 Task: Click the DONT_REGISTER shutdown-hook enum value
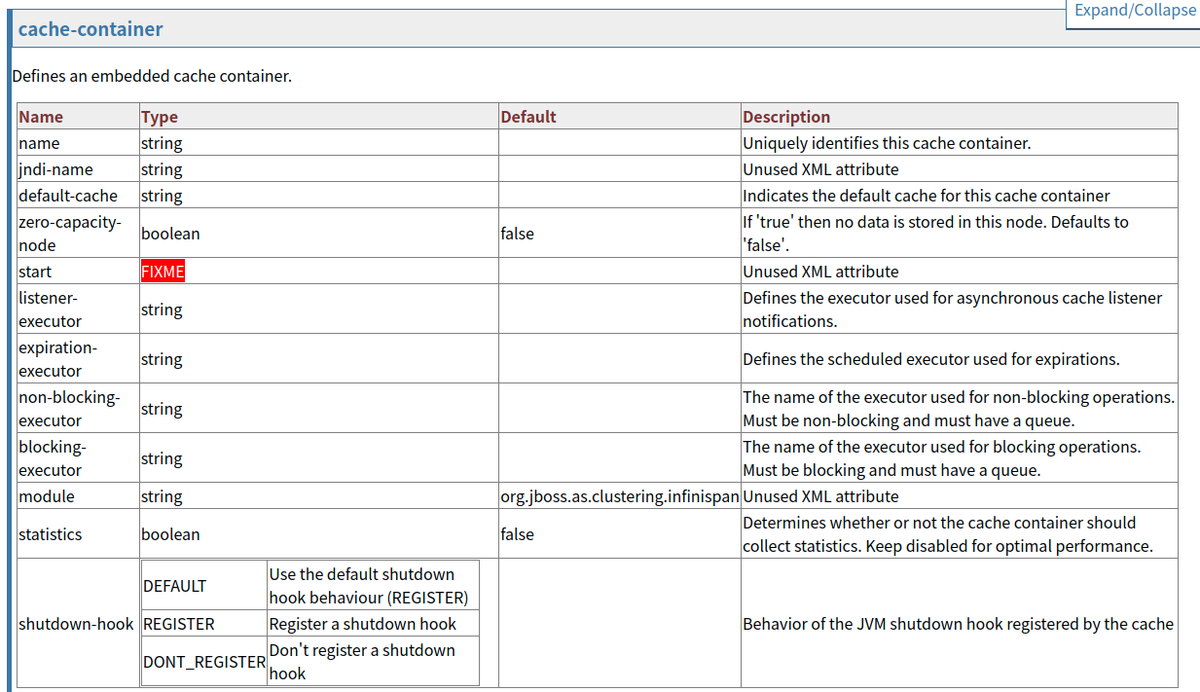point(204,662)
